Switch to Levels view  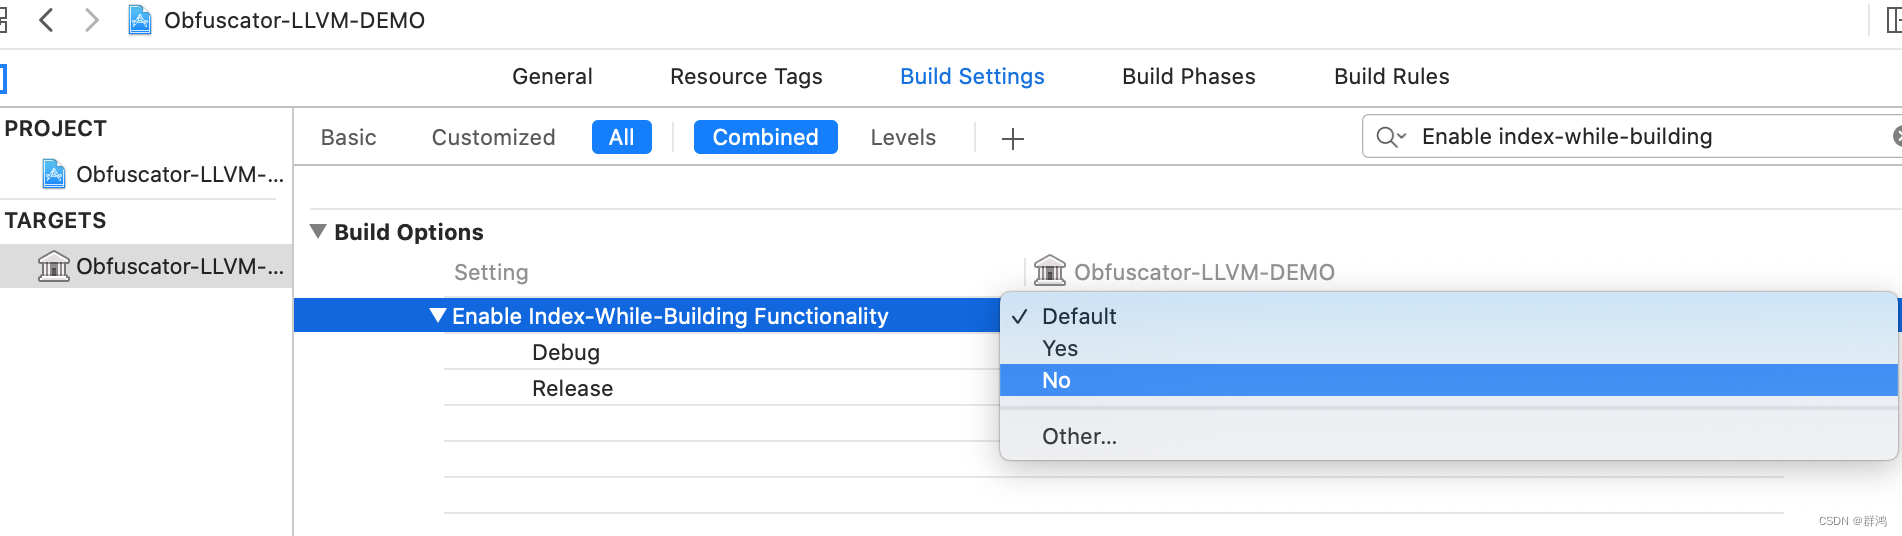(x=903, y=137)
